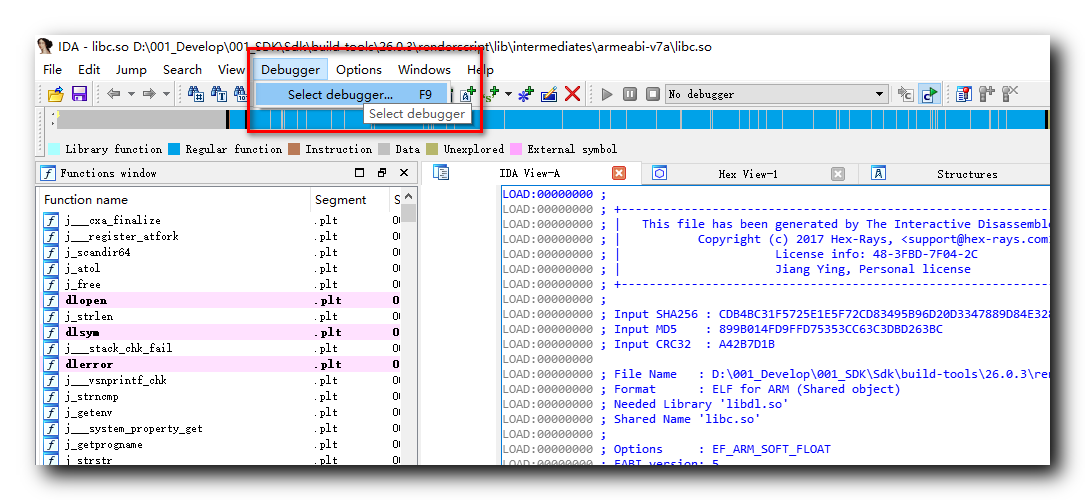
Task: Sort by Function name column header
Action: [173, 200]
